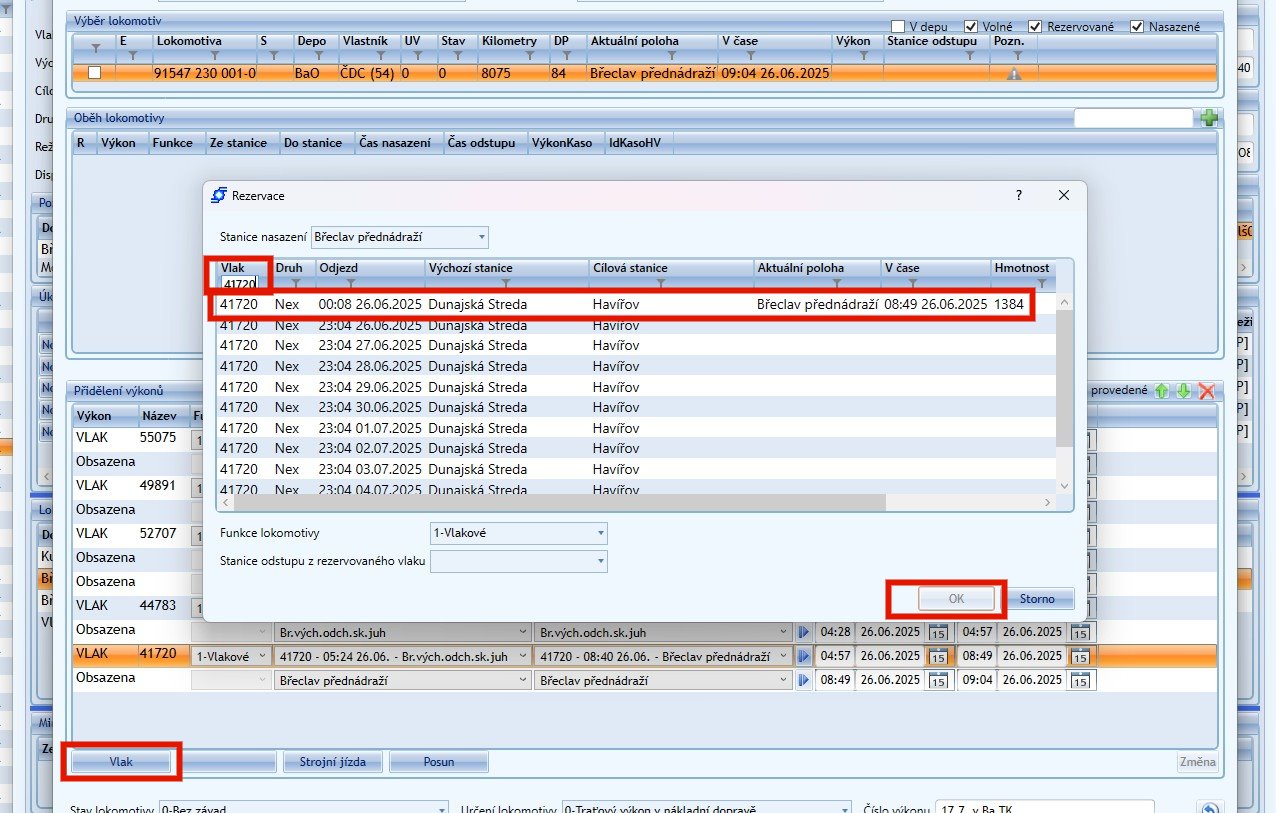Click the warning triangle in Pozn. column
The image size is (1276, 813).
tap(1014, 73)
